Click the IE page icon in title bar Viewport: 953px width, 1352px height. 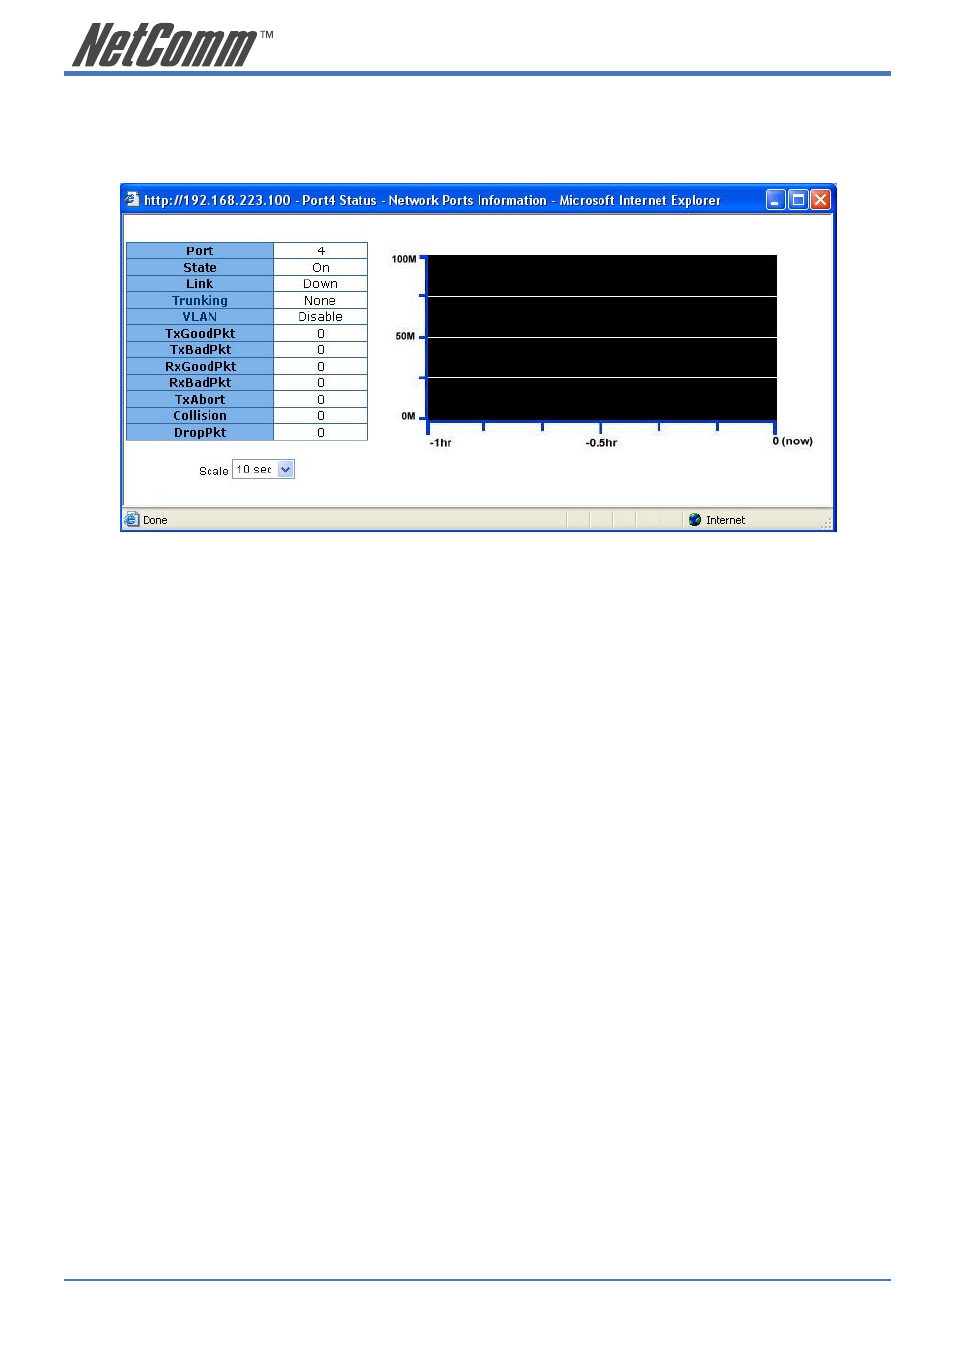pos(132,199)
